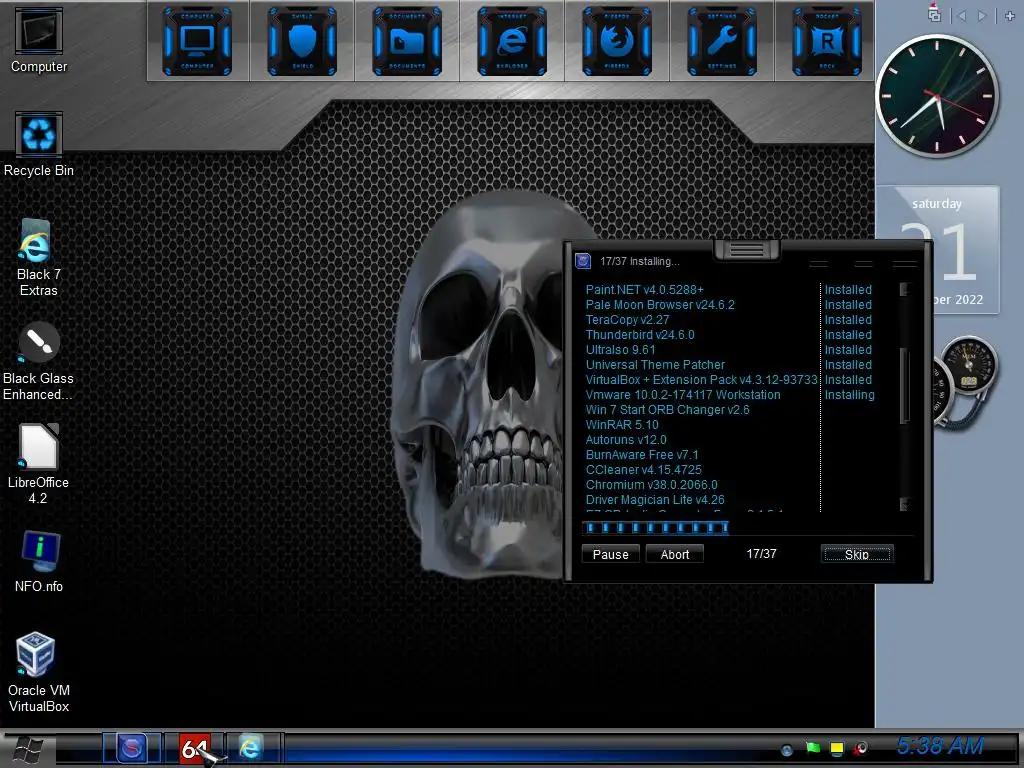The height and width of the screenshot is (768, 1024).
Task: Select the Chromium v38.0.2066.0 entry
Action: click(x=651, y=485)
